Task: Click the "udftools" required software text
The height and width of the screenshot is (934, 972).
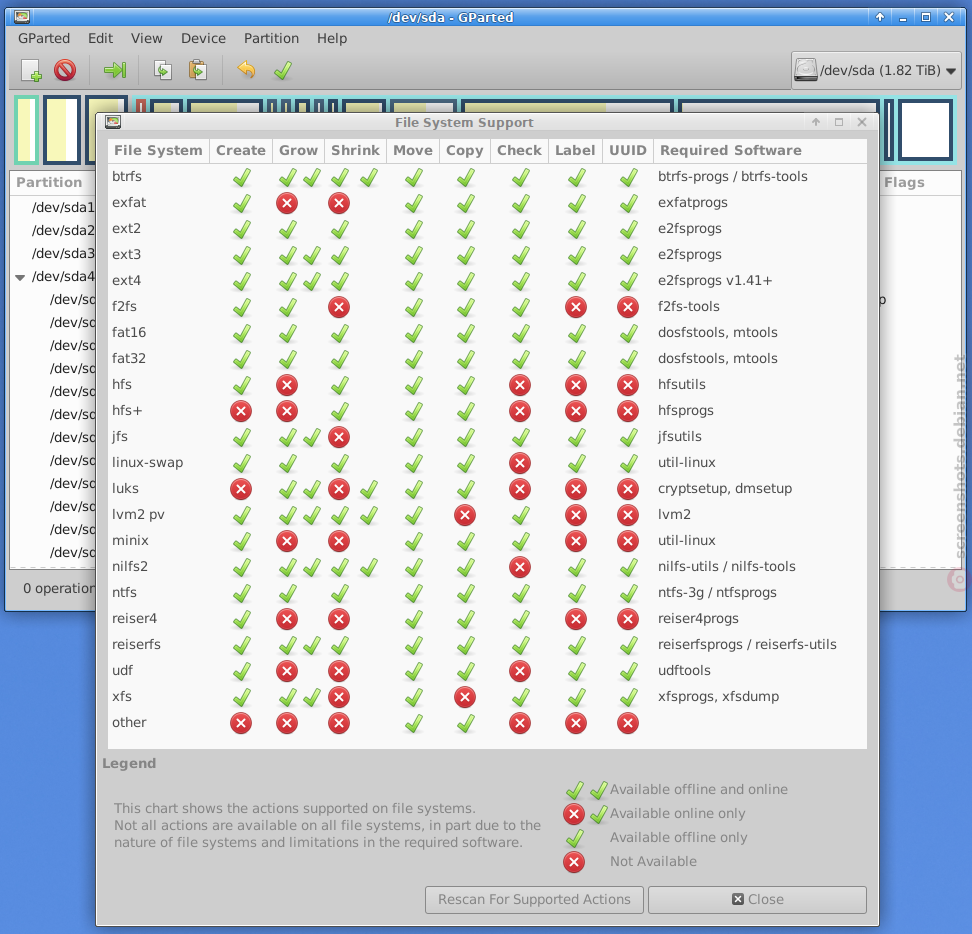Action: pos(684,671)
